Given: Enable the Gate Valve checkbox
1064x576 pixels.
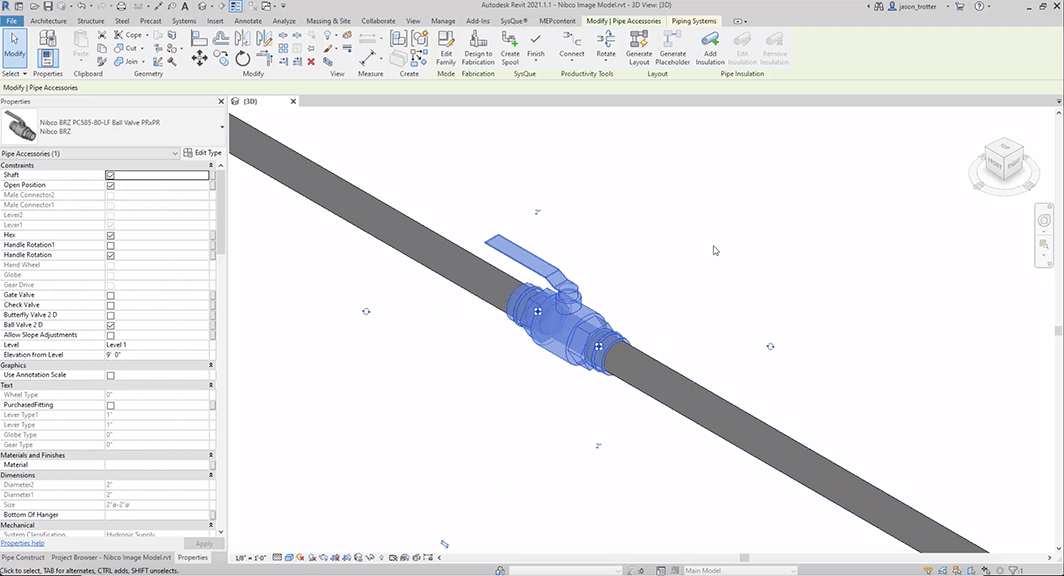Looking at the screenshot, I should tap(110, 295).
